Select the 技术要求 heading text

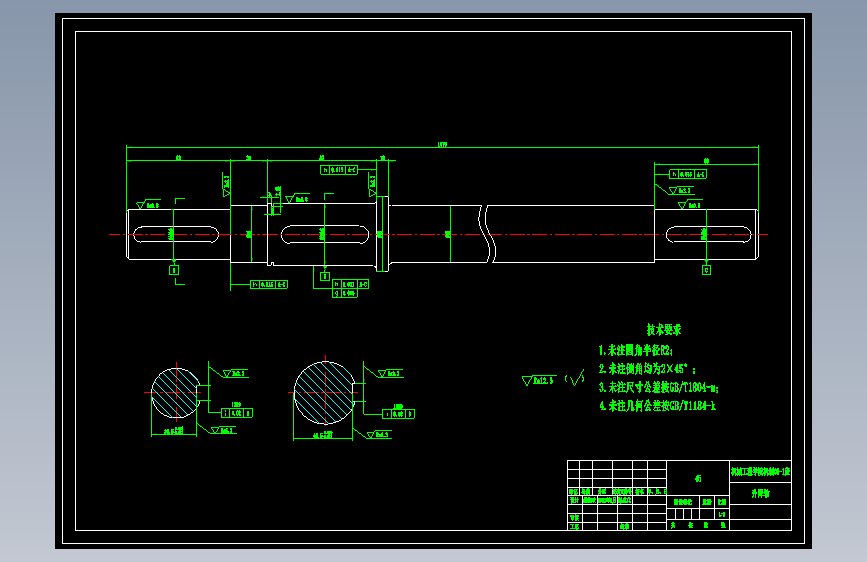point(664,330)
